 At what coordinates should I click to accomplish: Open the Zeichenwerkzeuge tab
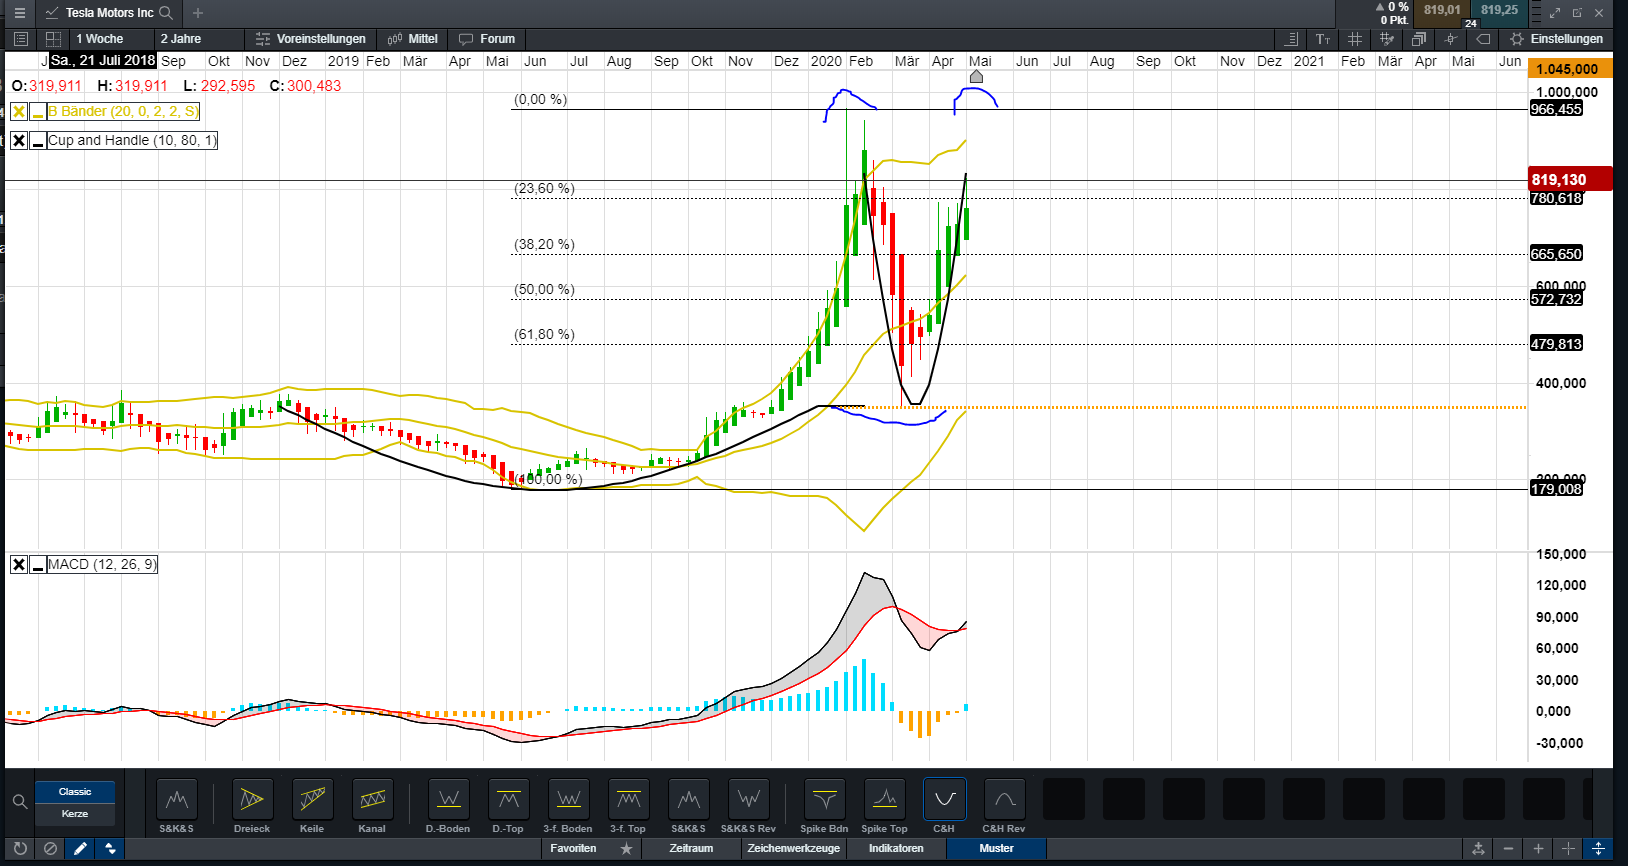(794, 848)
